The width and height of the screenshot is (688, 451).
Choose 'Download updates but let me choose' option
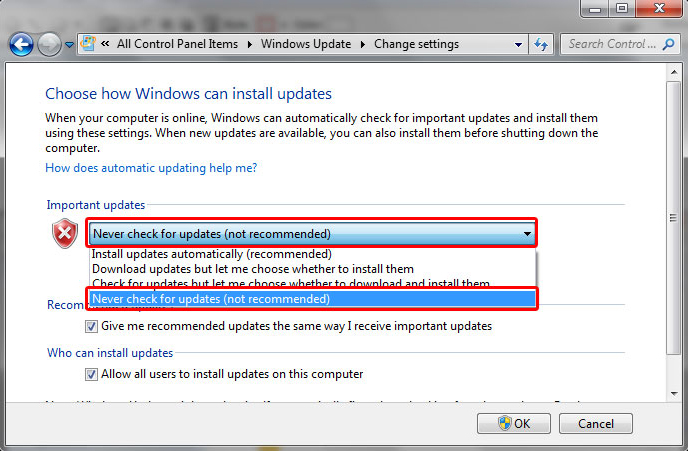pos(252,269)
